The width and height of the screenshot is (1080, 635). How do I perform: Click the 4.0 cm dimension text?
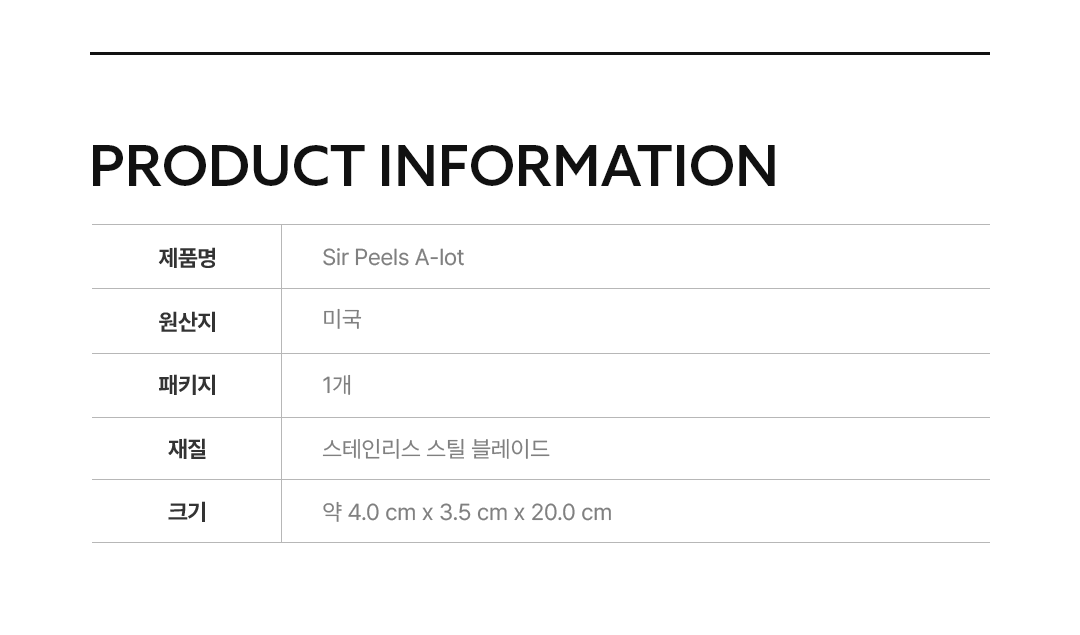[x=381, y=513]
